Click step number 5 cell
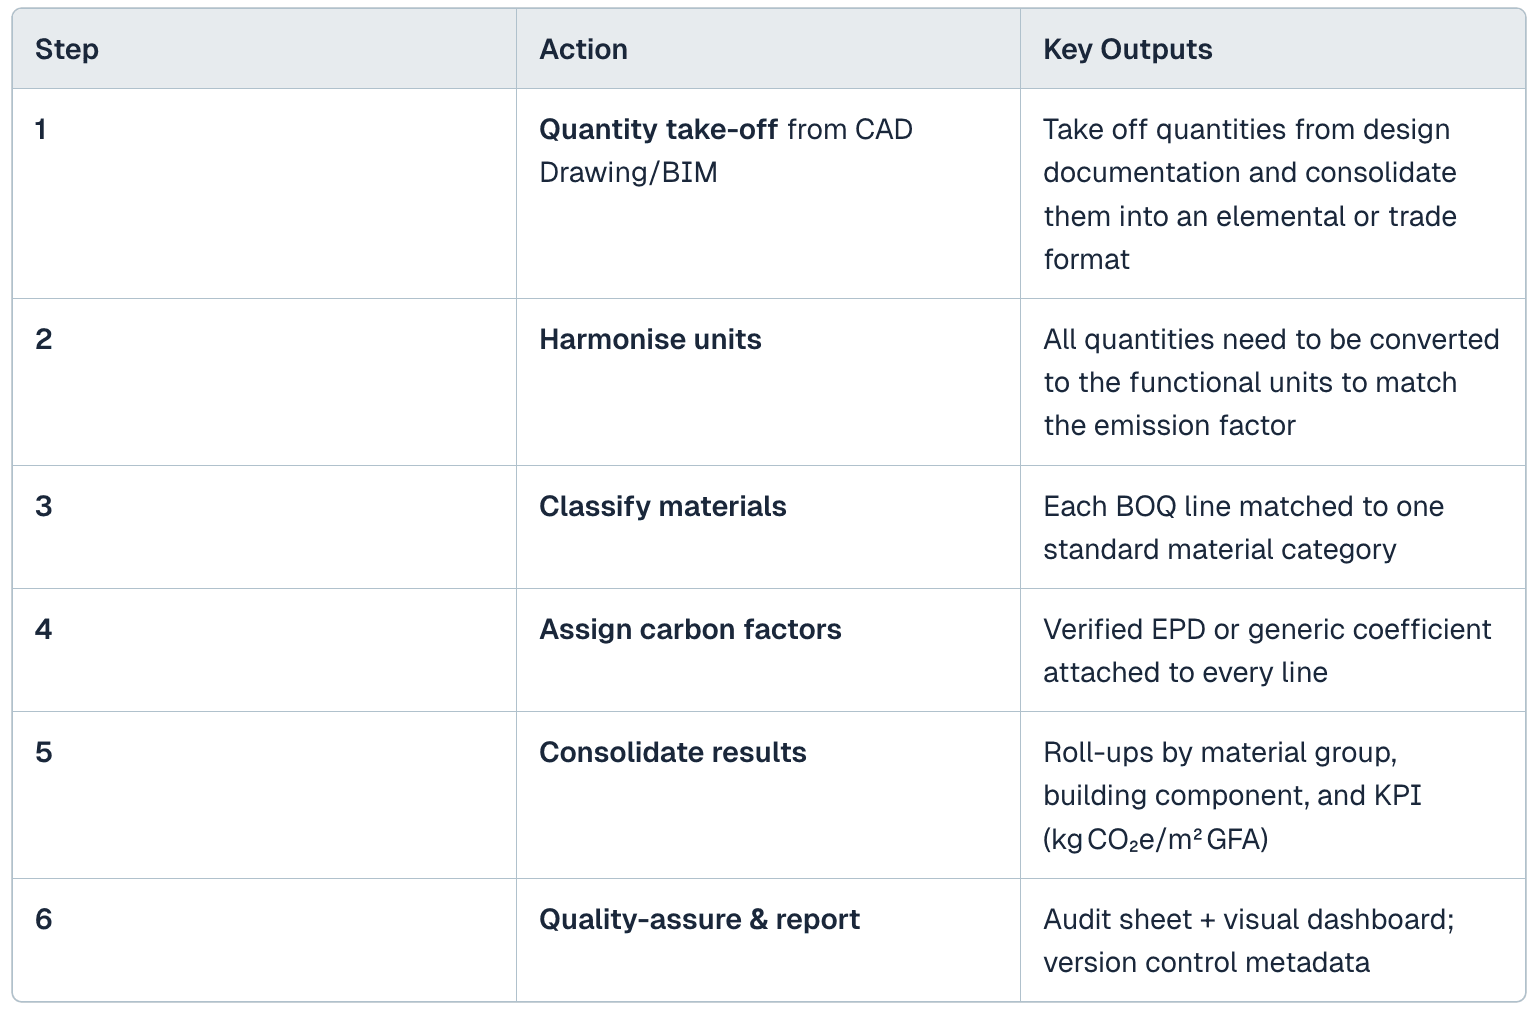The height and width of the screenshot is (1012, 1538). click(x=43, y=752)
